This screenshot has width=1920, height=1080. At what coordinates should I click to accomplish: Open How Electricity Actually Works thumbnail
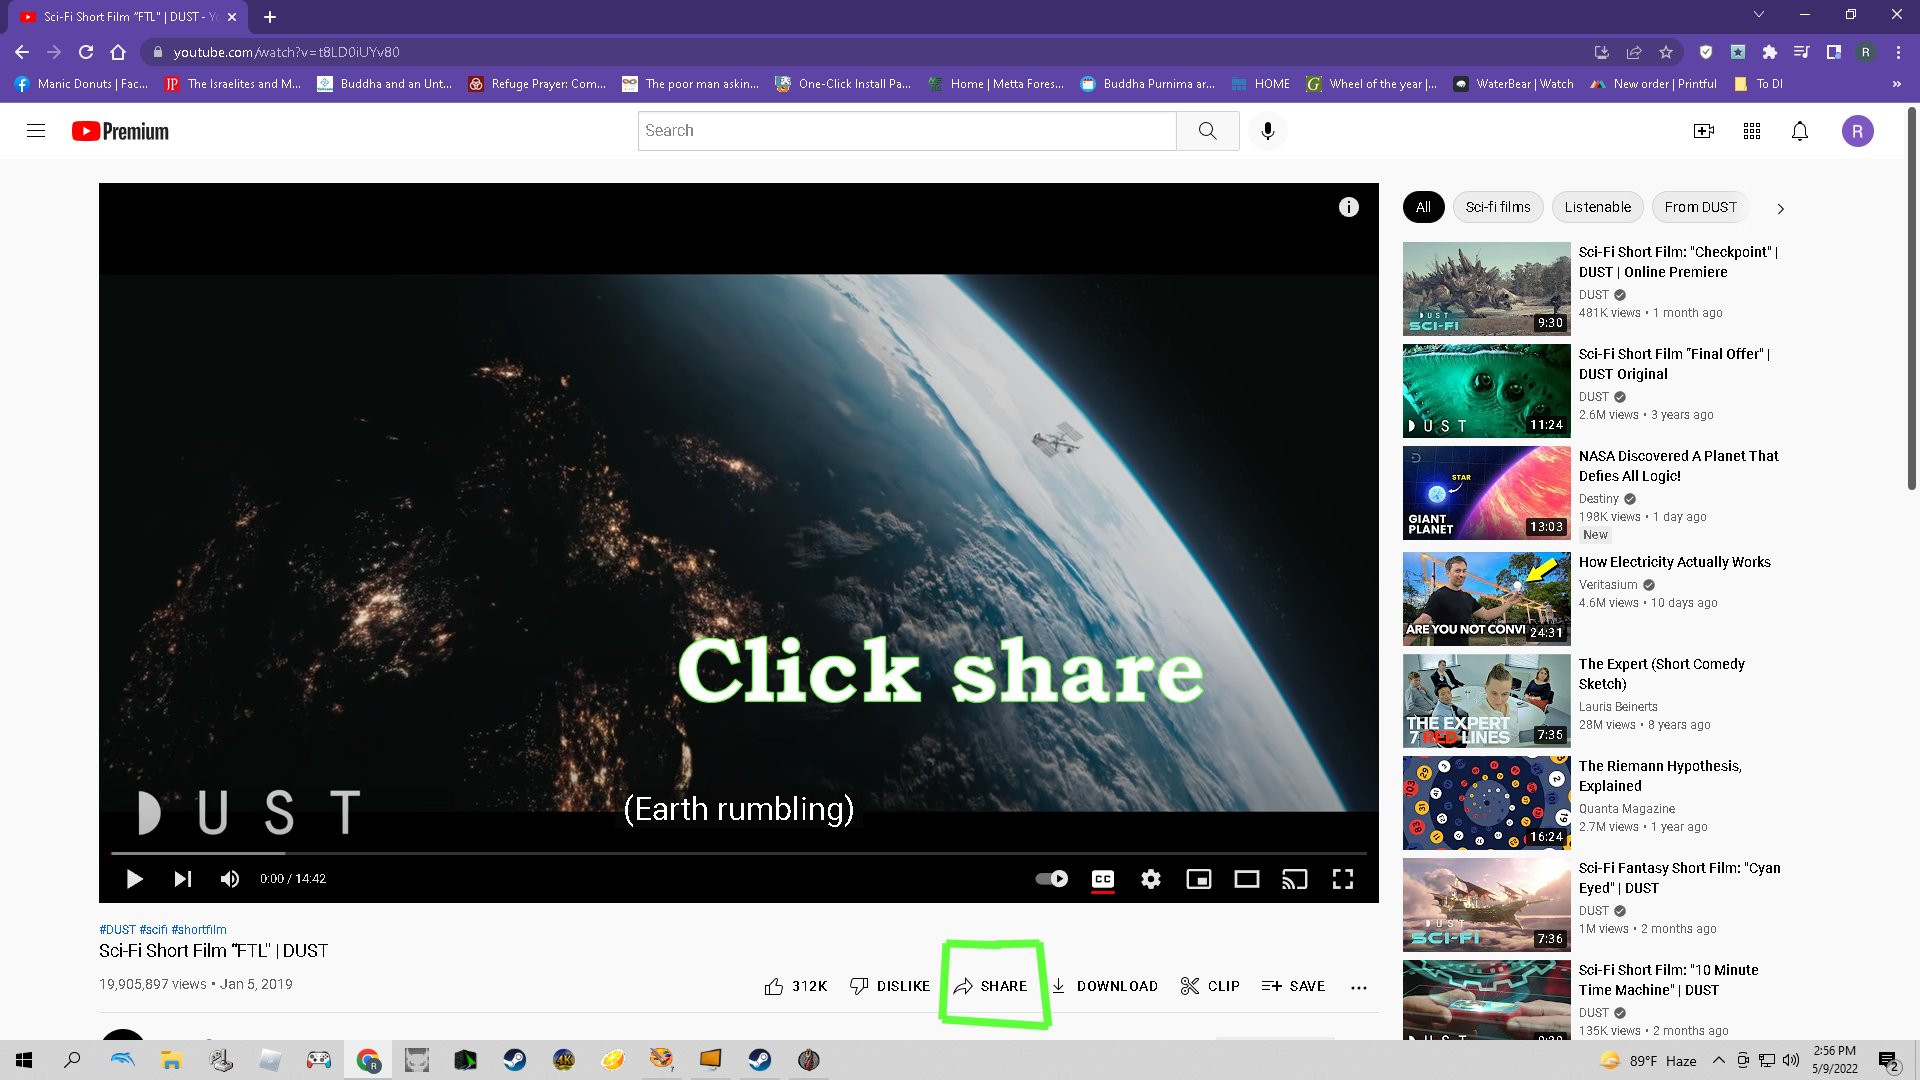click(x=1486, y=599)
